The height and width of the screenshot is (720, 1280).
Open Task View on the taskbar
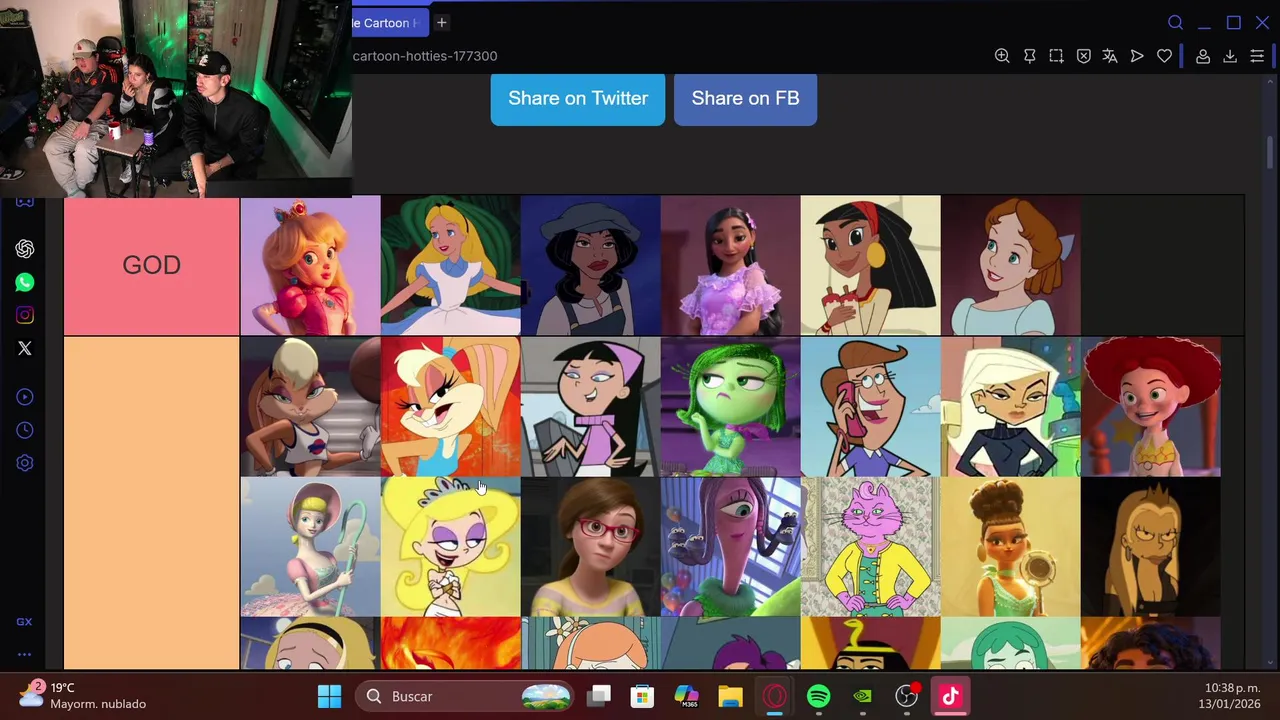click(599, 696)
